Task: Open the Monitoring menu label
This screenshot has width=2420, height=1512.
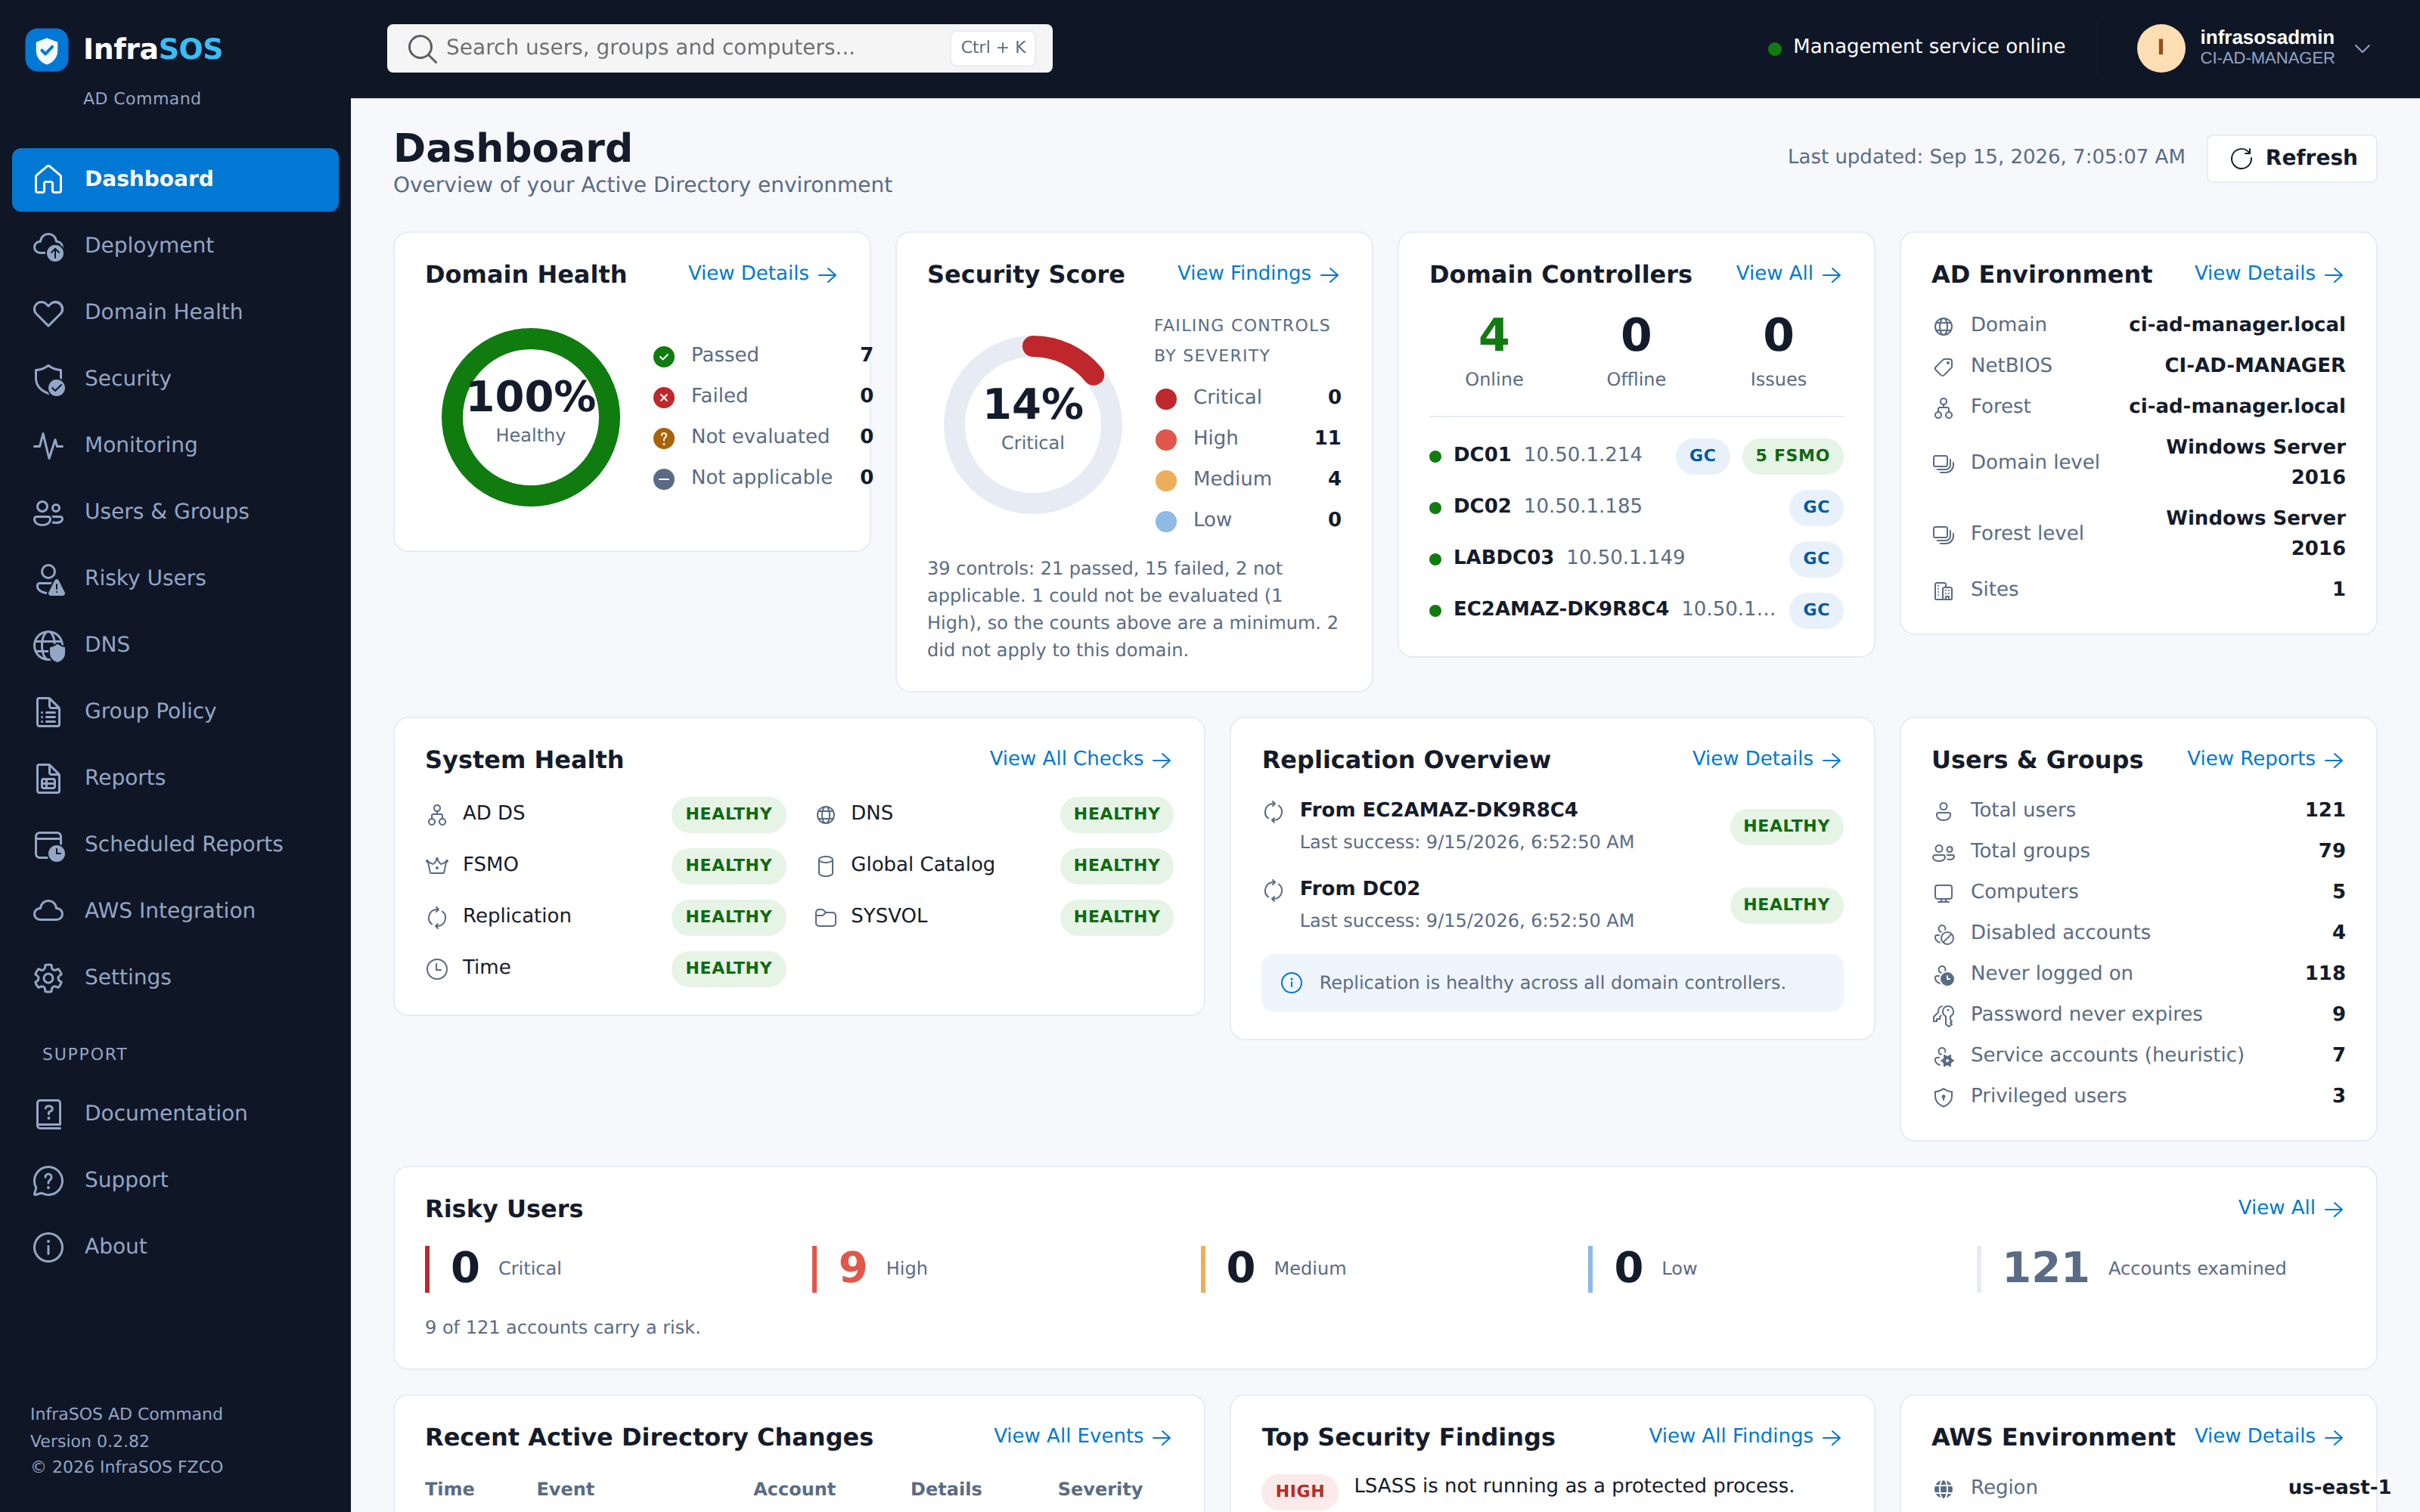Action: pos(141,445)
